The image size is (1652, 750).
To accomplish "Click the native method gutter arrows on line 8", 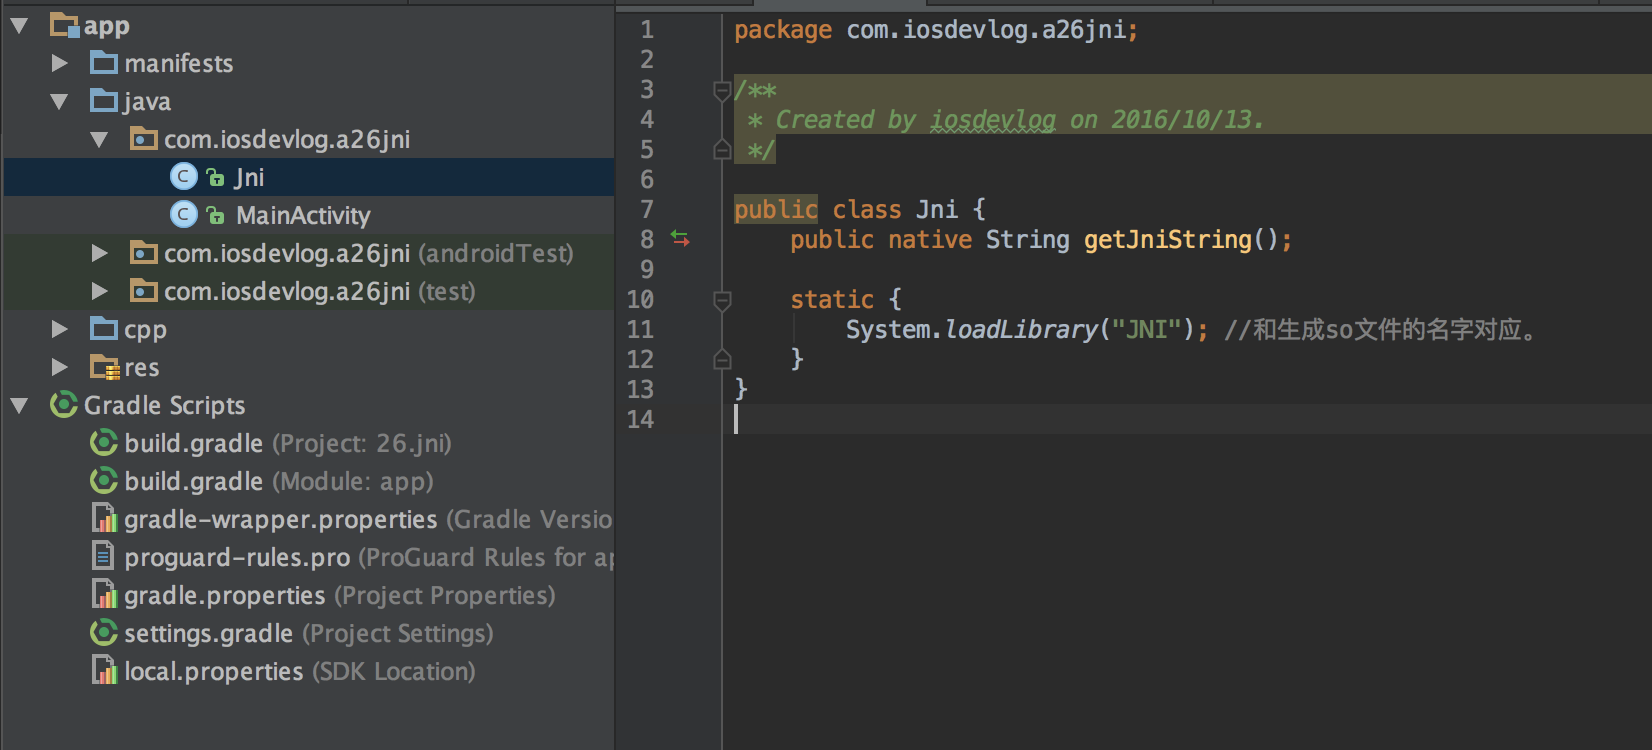I will tap(680, 239).
